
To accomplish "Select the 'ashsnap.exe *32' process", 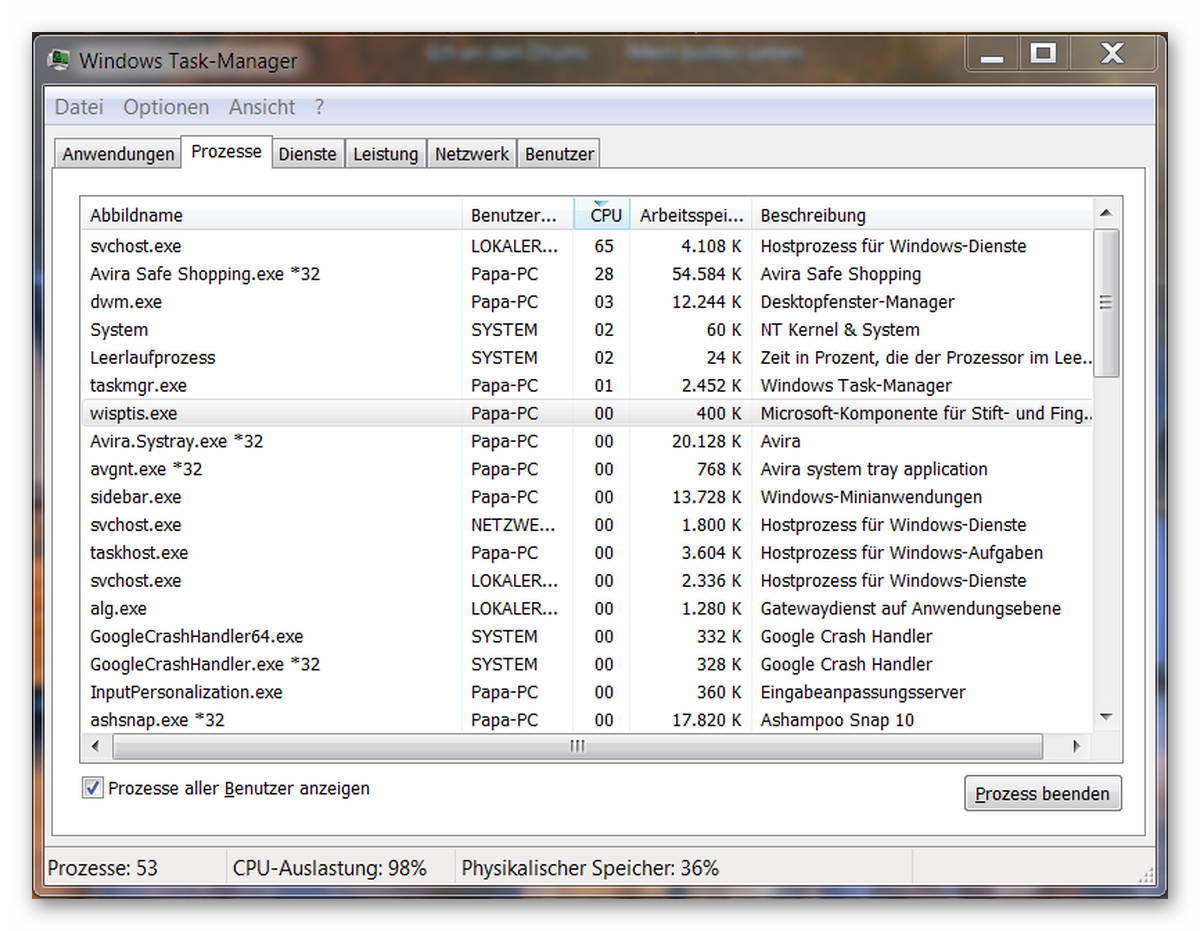I will pos(588,720).
